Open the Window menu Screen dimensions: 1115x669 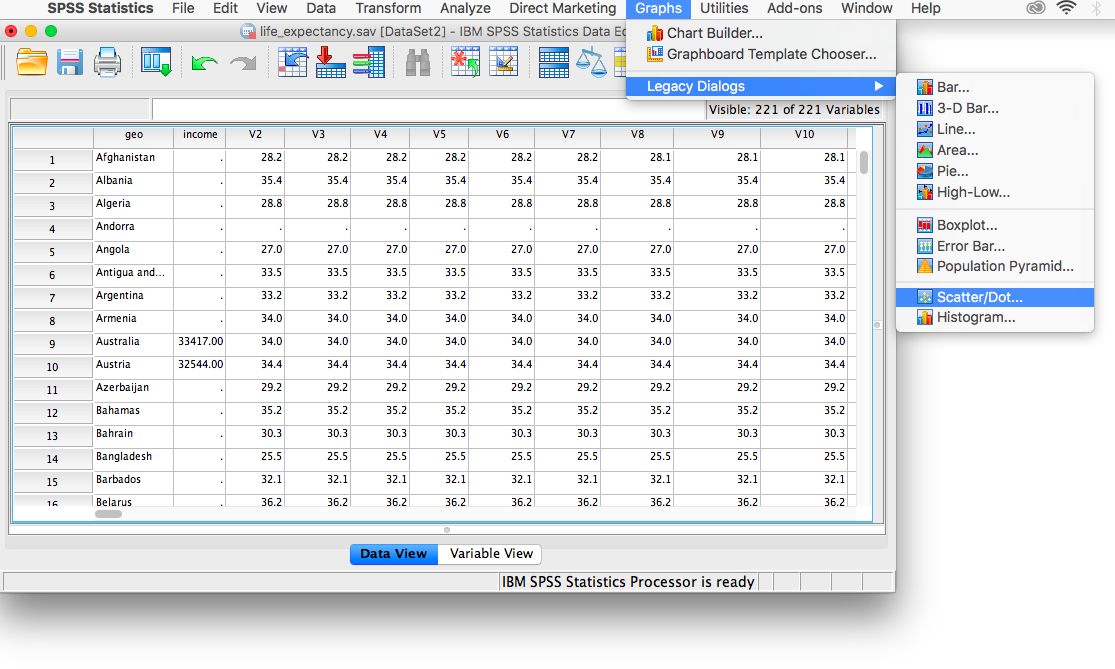(x=866, y=9)
